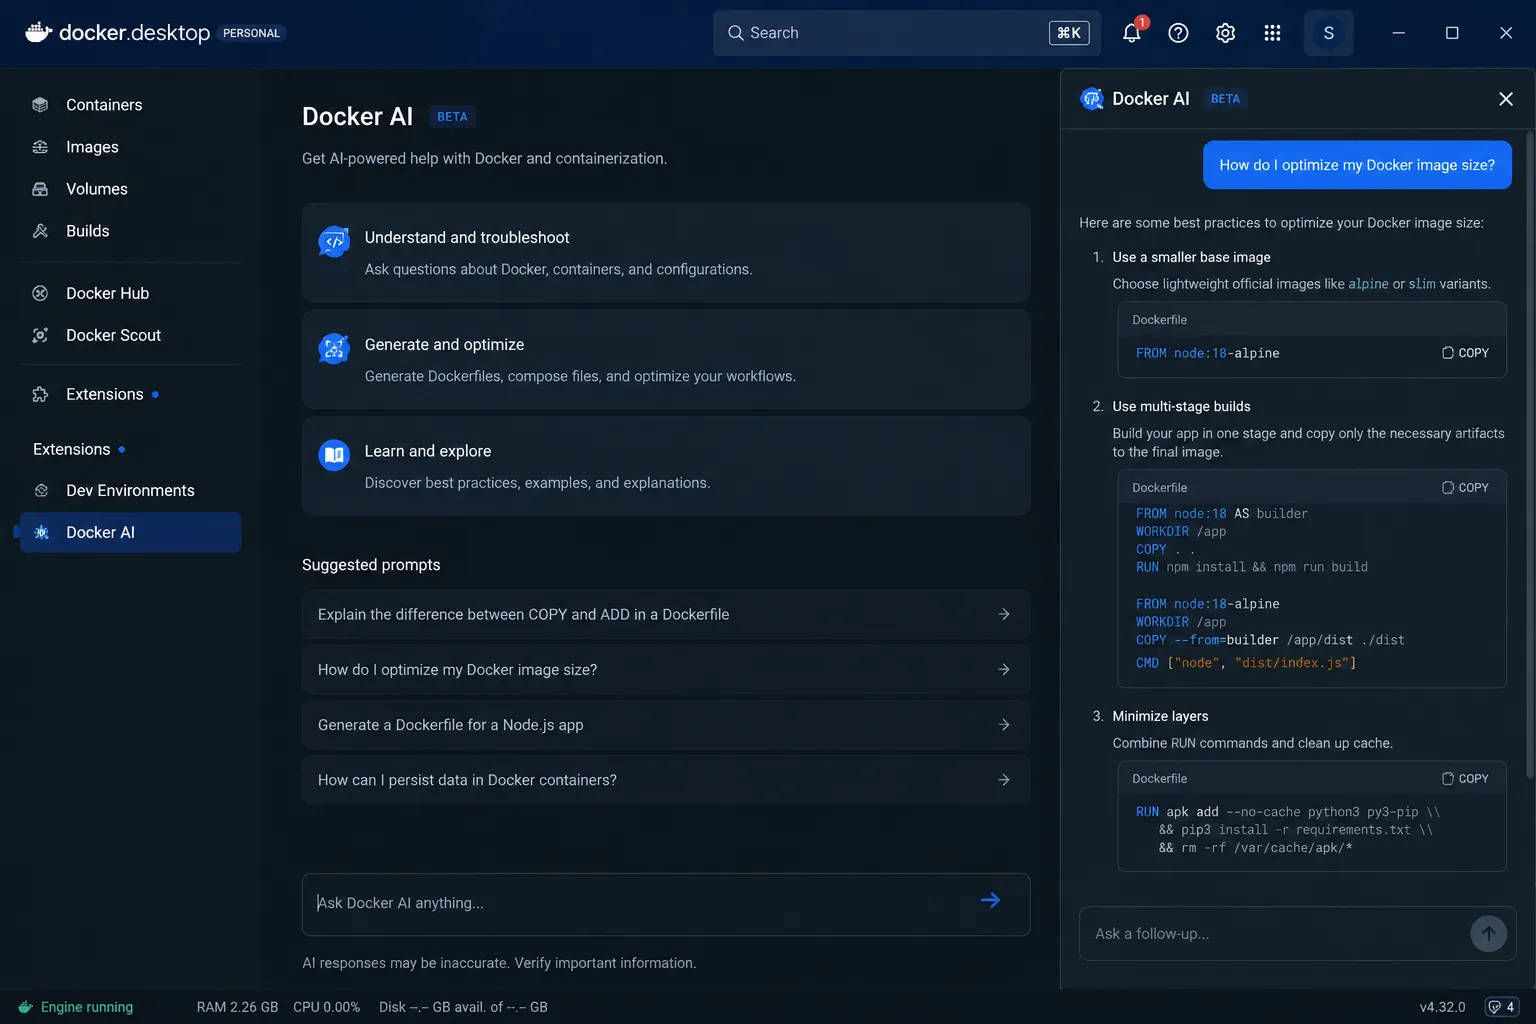The width and height of the screenshot is (1536, 1024).
Task: Choose the optimize Docker image size prompt
Action: tap(666, 669)
